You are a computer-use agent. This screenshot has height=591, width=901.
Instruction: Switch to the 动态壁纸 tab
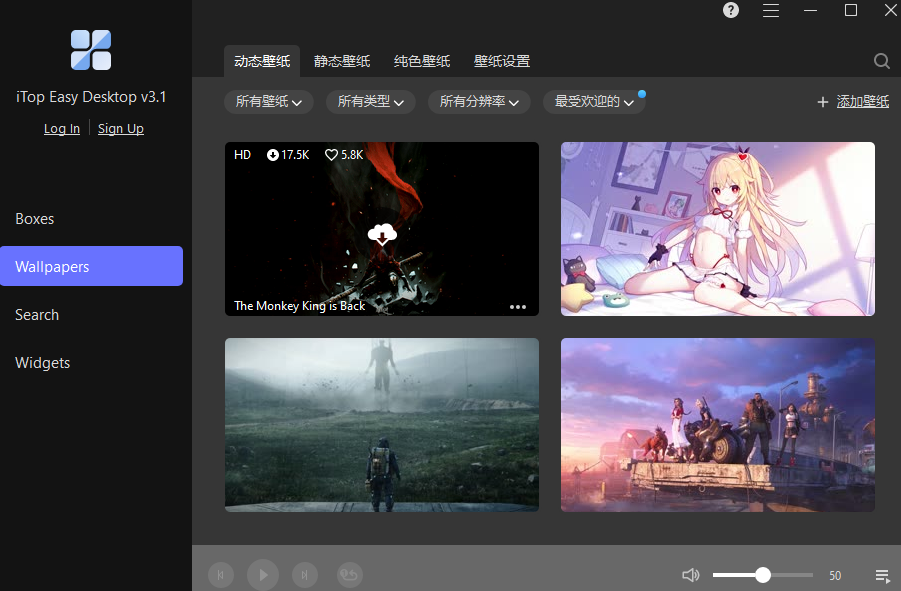click(x=262, y=61)
